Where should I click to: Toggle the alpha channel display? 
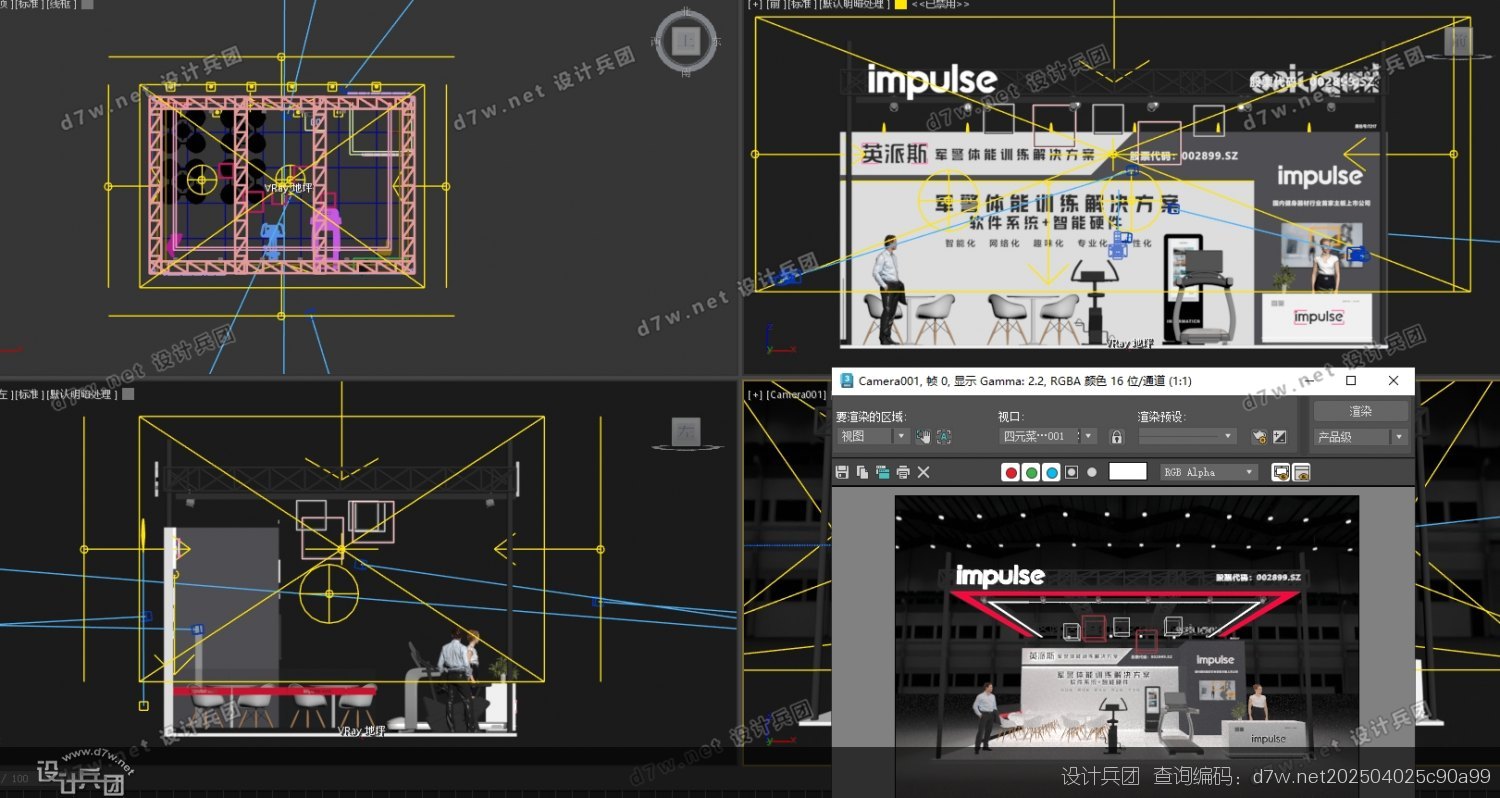1071,472
